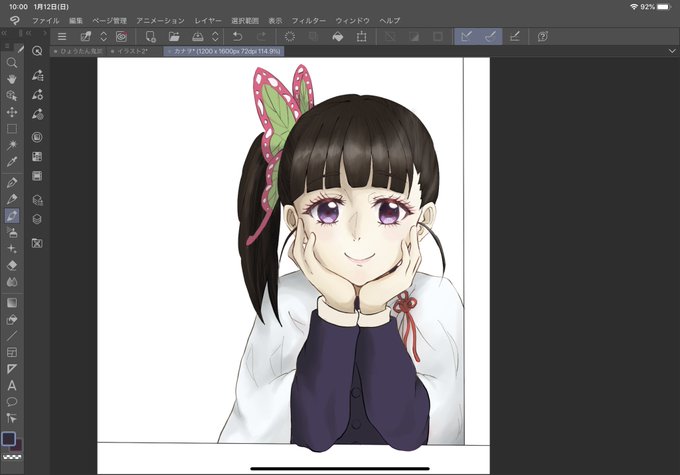680x475 pixels.
Task: Open the Layer Property panel icon
Action: pos(37,200)
